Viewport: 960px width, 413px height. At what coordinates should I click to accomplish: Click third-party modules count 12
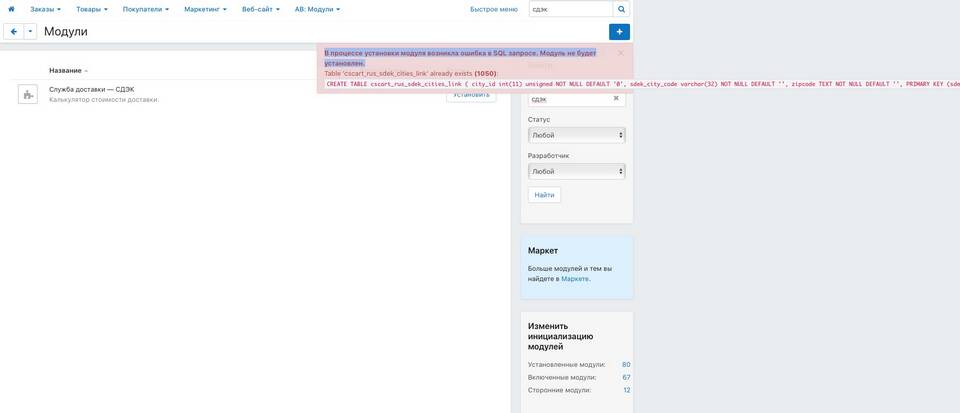[626, 390]
